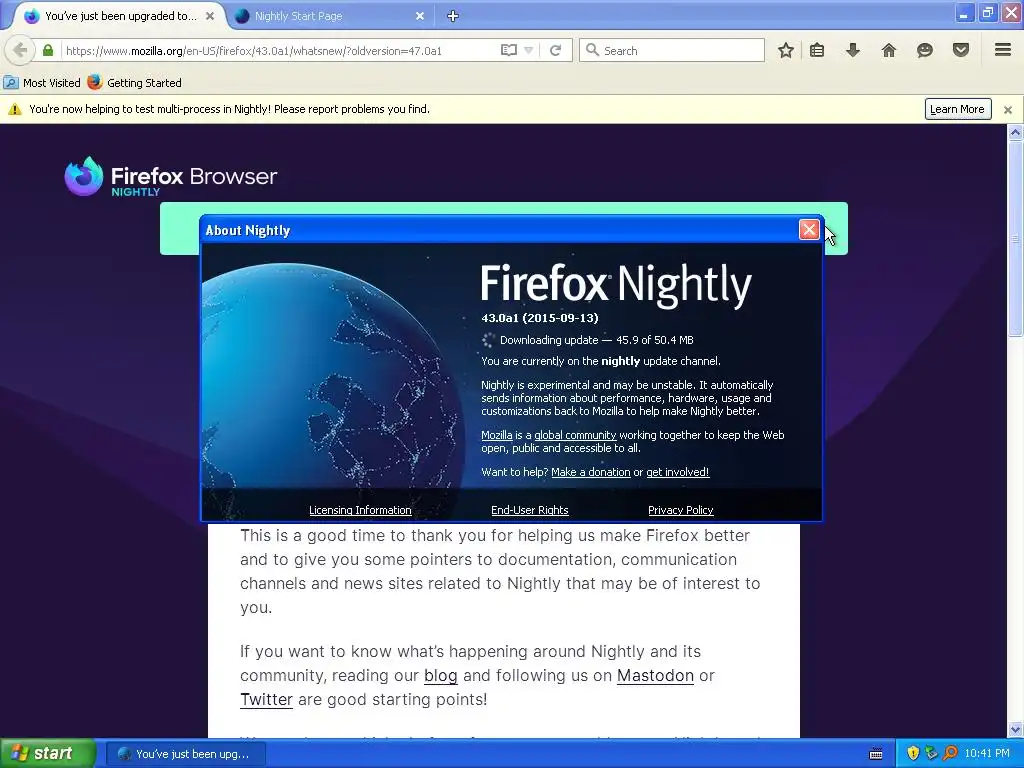Open the Hello chat smiley icon
Viewport: 1024px width, 768px height.
925,50
